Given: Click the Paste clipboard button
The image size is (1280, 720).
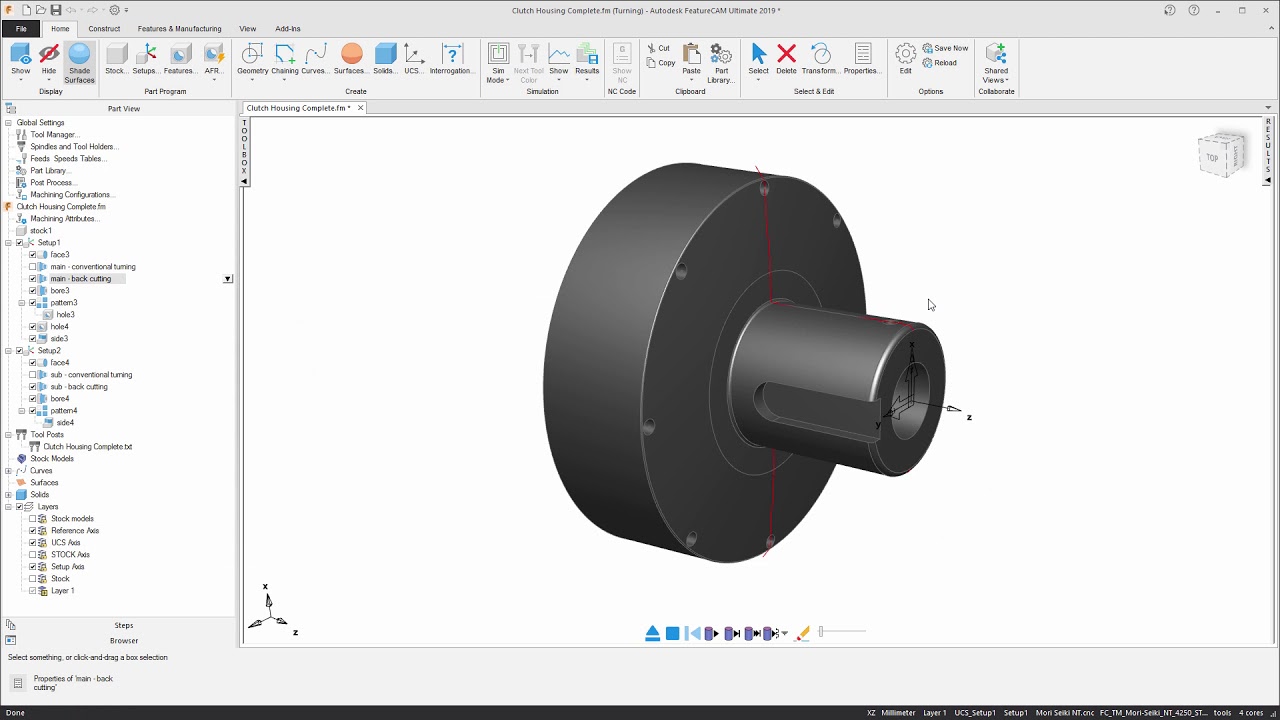Looking at the screenshot, I should 692,60.
